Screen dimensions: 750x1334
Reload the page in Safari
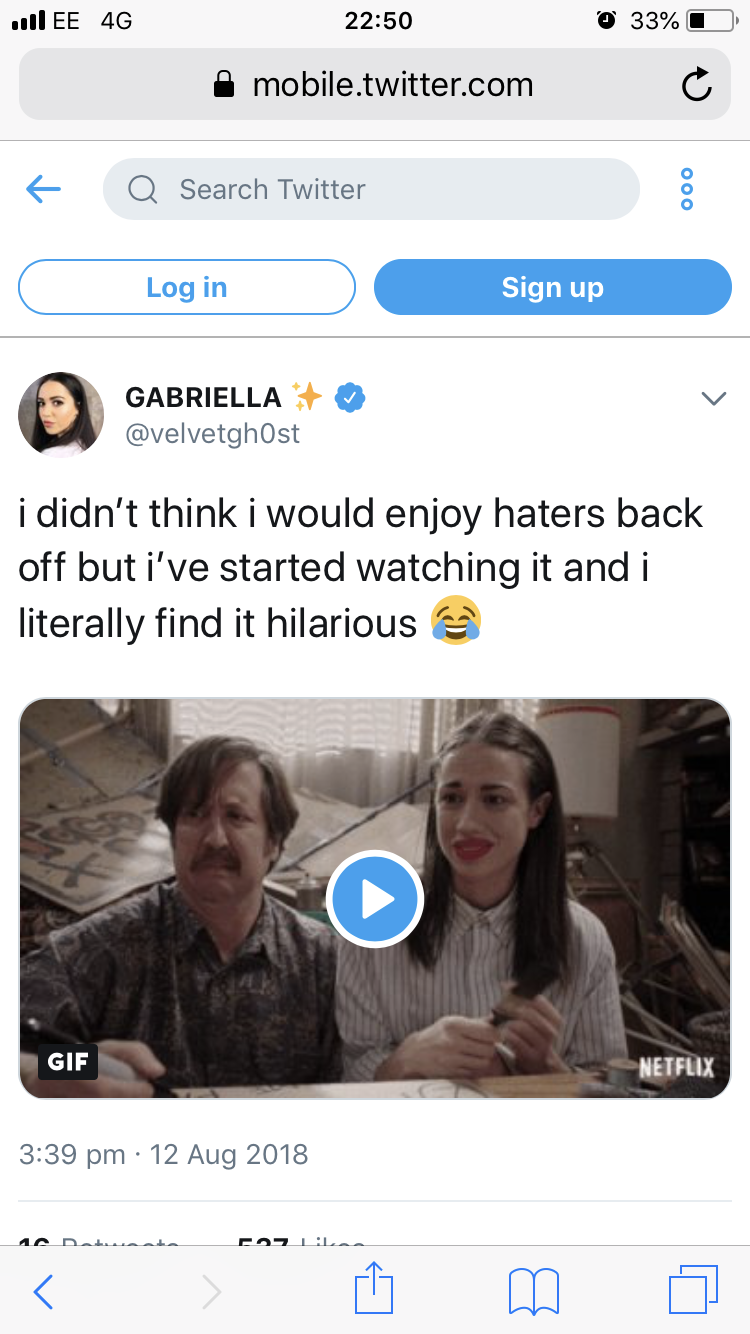(696, 85)
